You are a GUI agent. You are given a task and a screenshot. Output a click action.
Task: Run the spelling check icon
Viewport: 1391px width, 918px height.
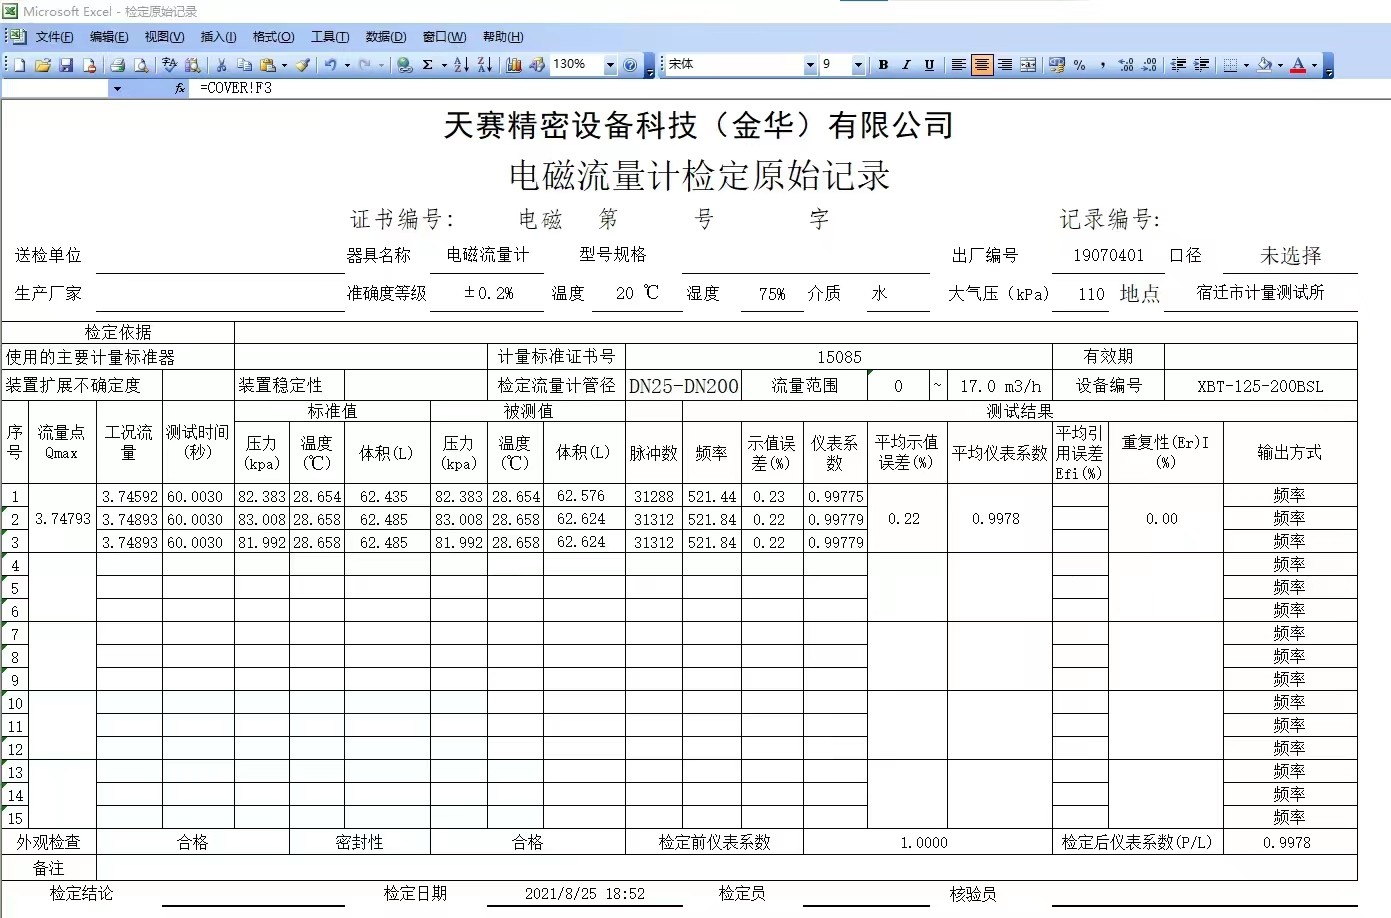click(169, 65)
